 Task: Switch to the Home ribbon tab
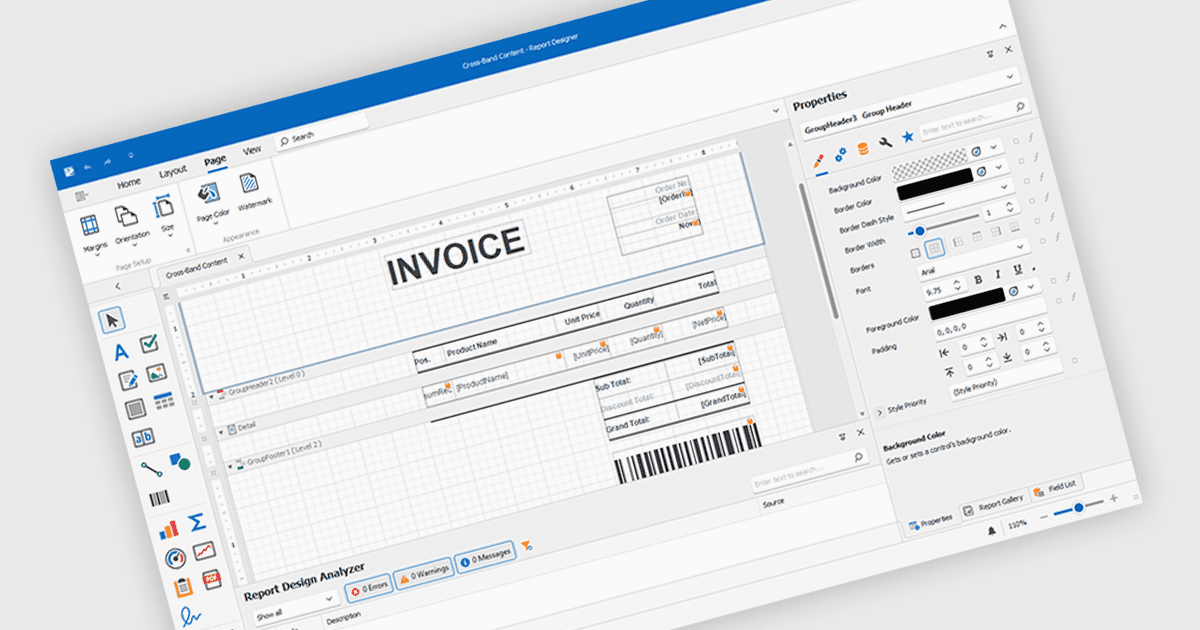129,183
